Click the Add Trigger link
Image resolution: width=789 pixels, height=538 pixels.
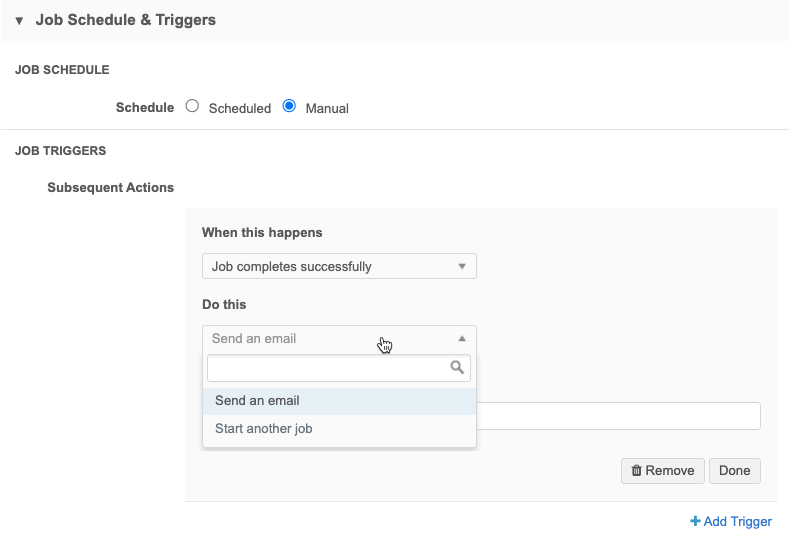click(x=738, y=521)
